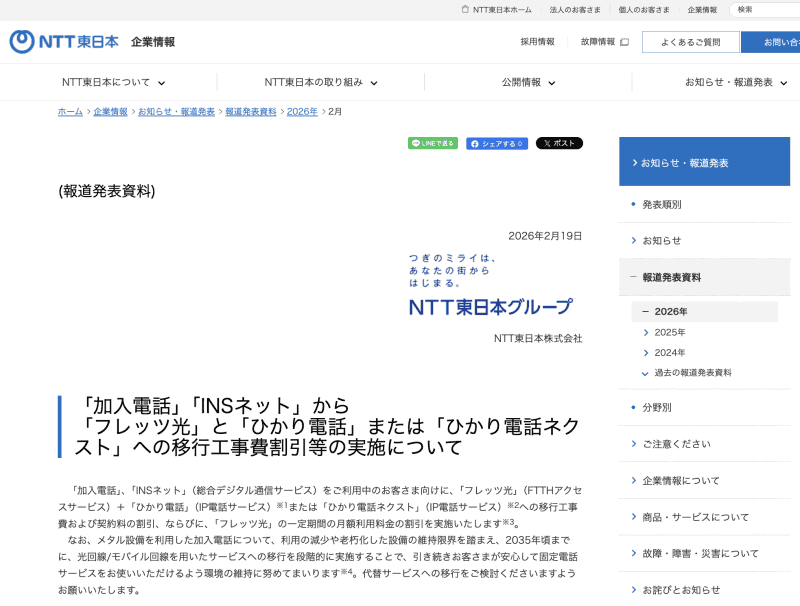This screenshot has height=606, width=800.
Task: Open 商品・サービスについて sidebar link
Action: (696, 517)
